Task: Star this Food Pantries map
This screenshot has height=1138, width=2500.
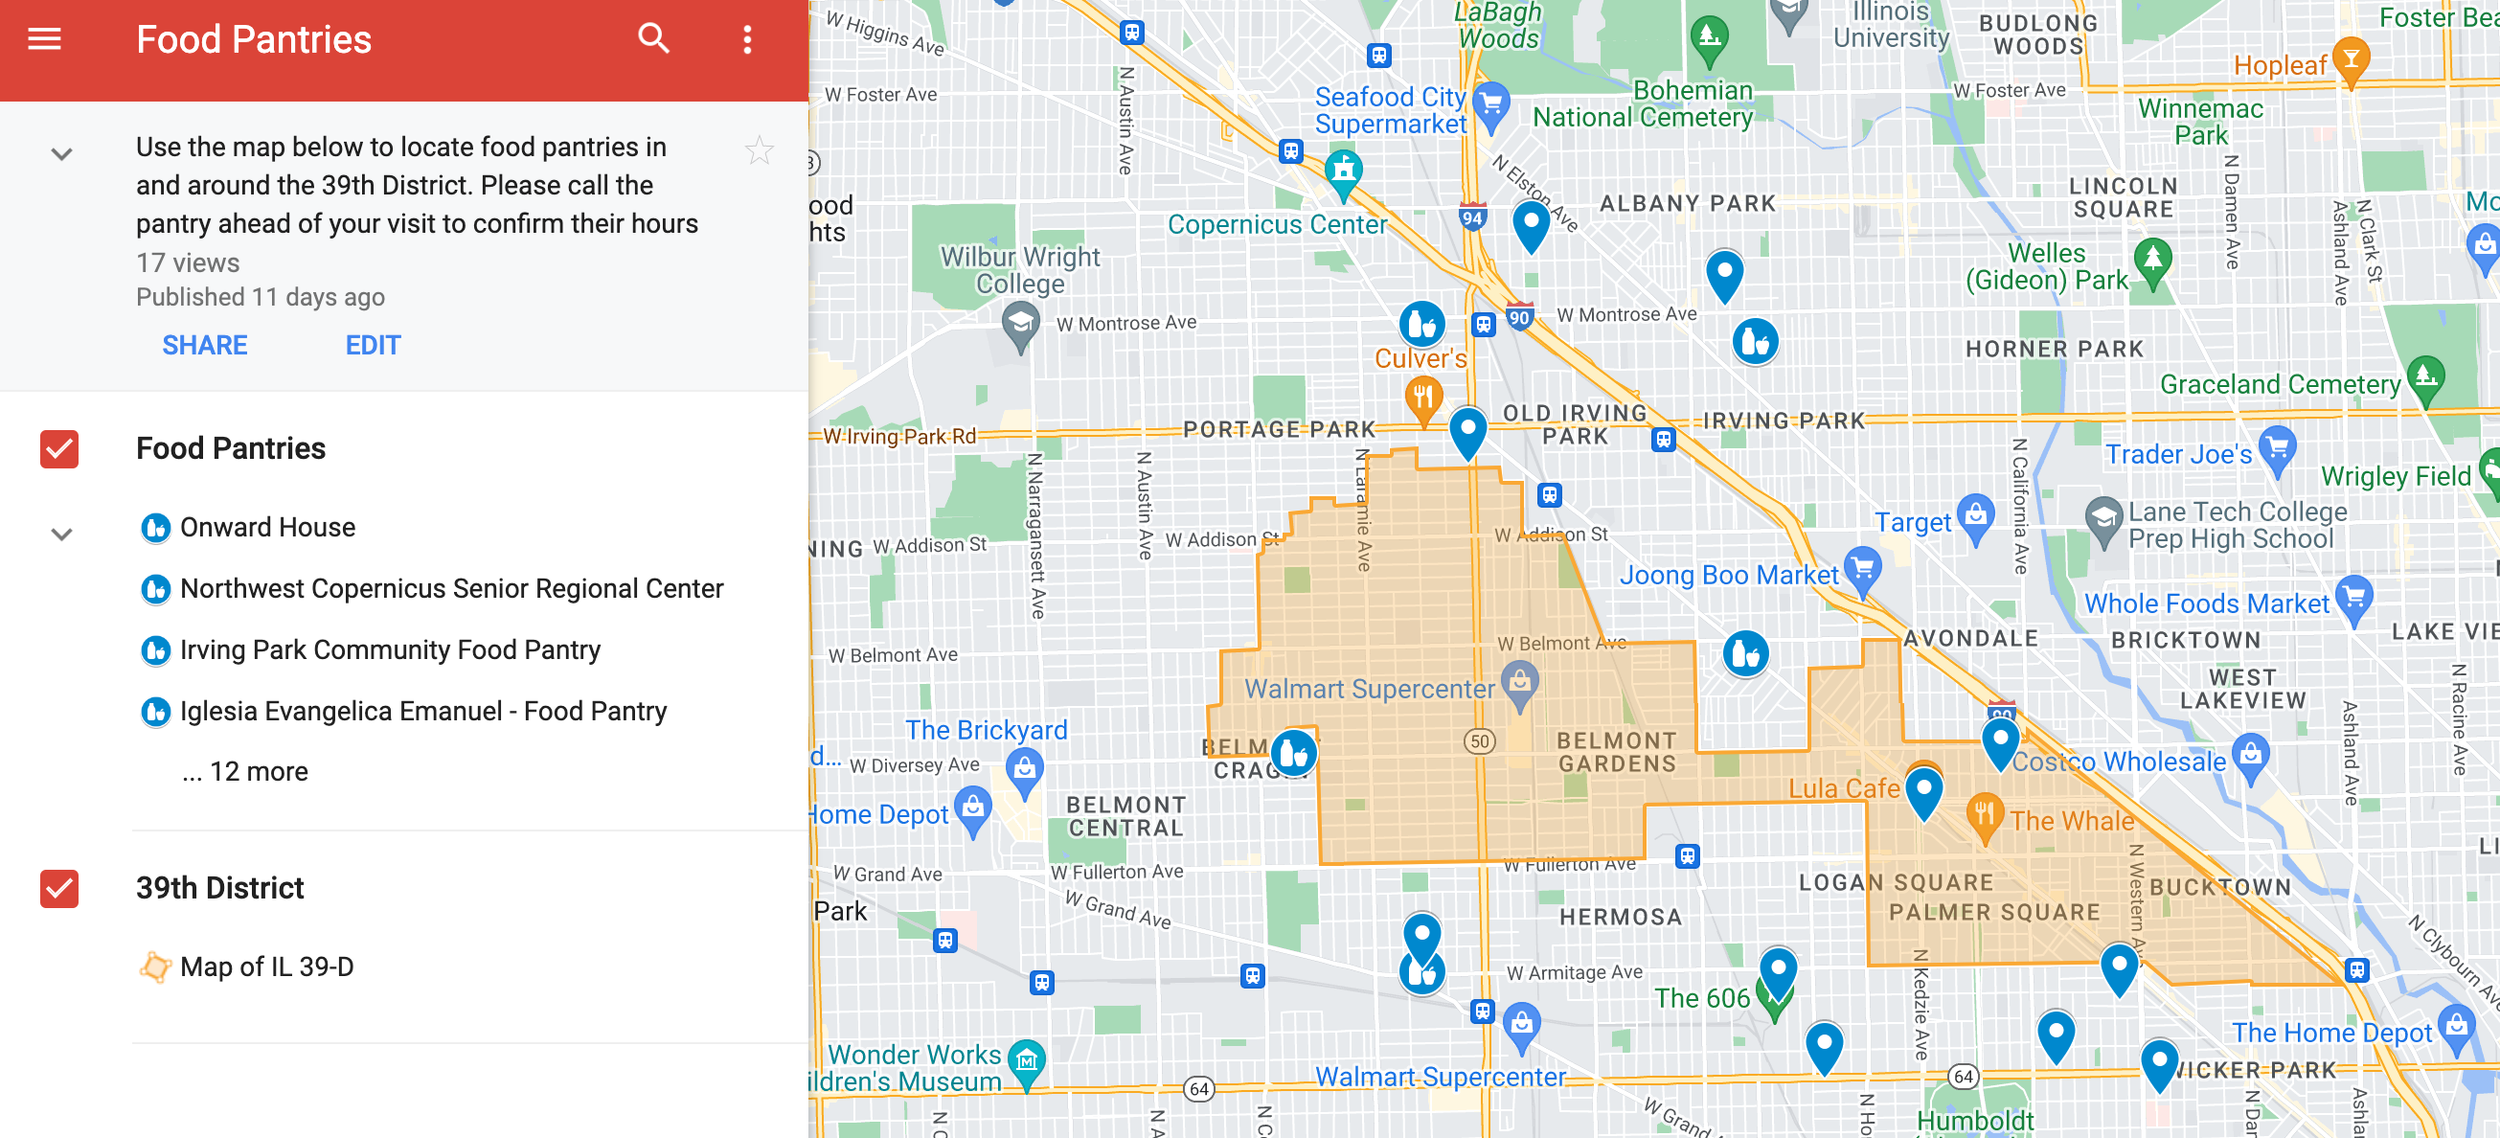Action: click(759, 150)
